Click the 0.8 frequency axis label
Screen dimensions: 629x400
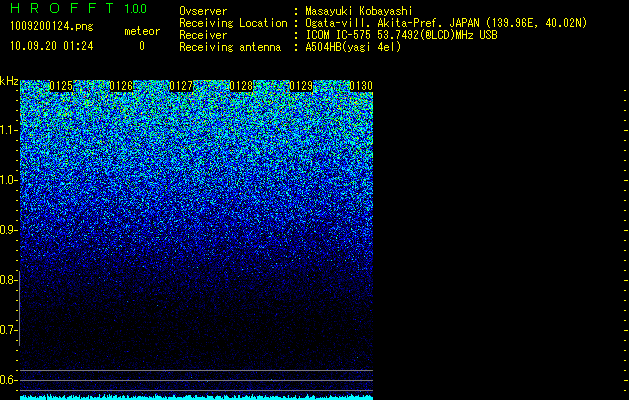point(8,280)
